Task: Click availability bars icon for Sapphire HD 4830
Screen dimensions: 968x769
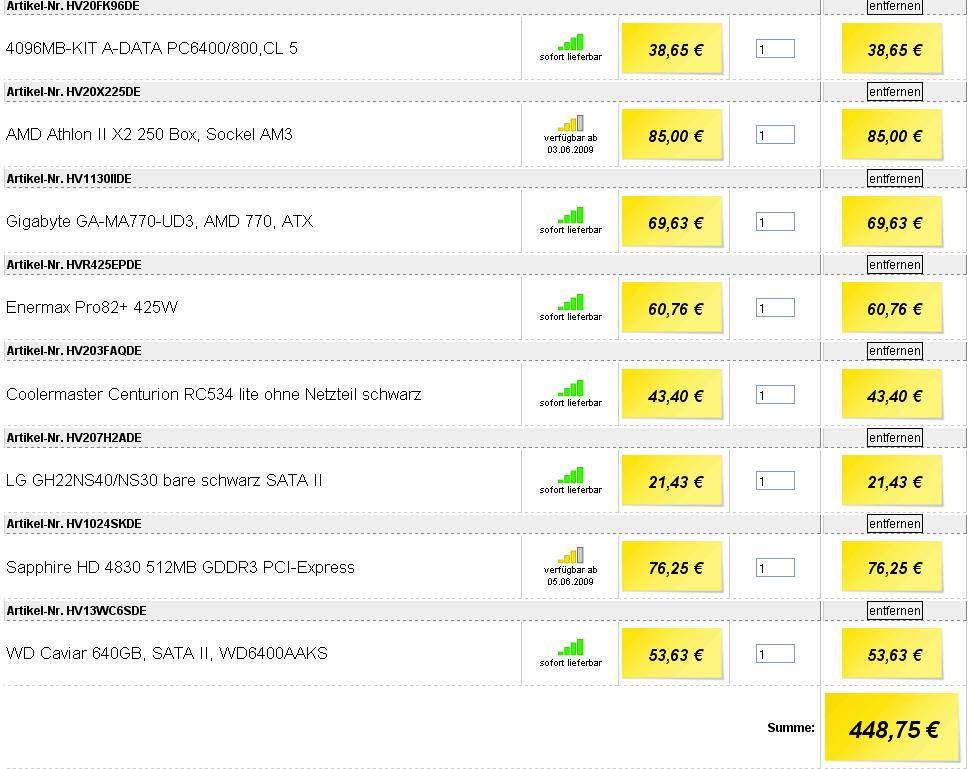Action: point(571,555)
